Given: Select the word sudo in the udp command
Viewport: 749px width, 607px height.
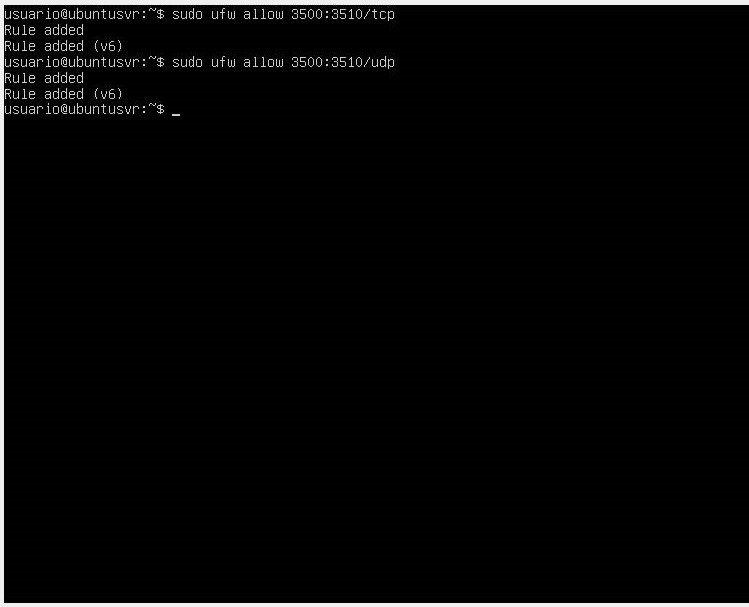Looking at the screenshot, I should 187,62.
